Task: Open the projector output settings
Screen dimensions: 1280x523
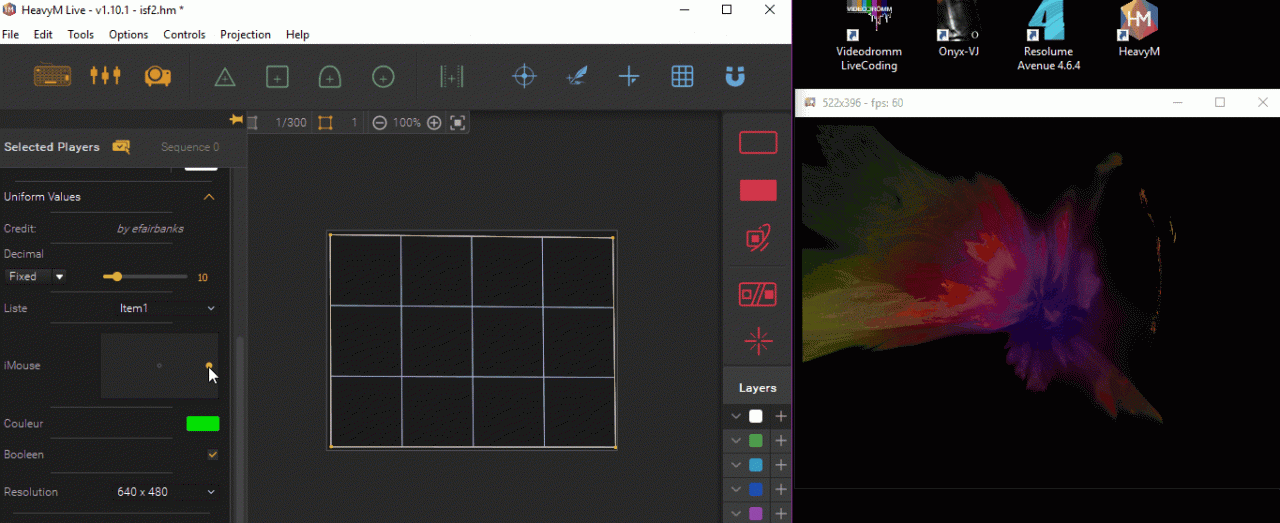Action: pos(157,76)
